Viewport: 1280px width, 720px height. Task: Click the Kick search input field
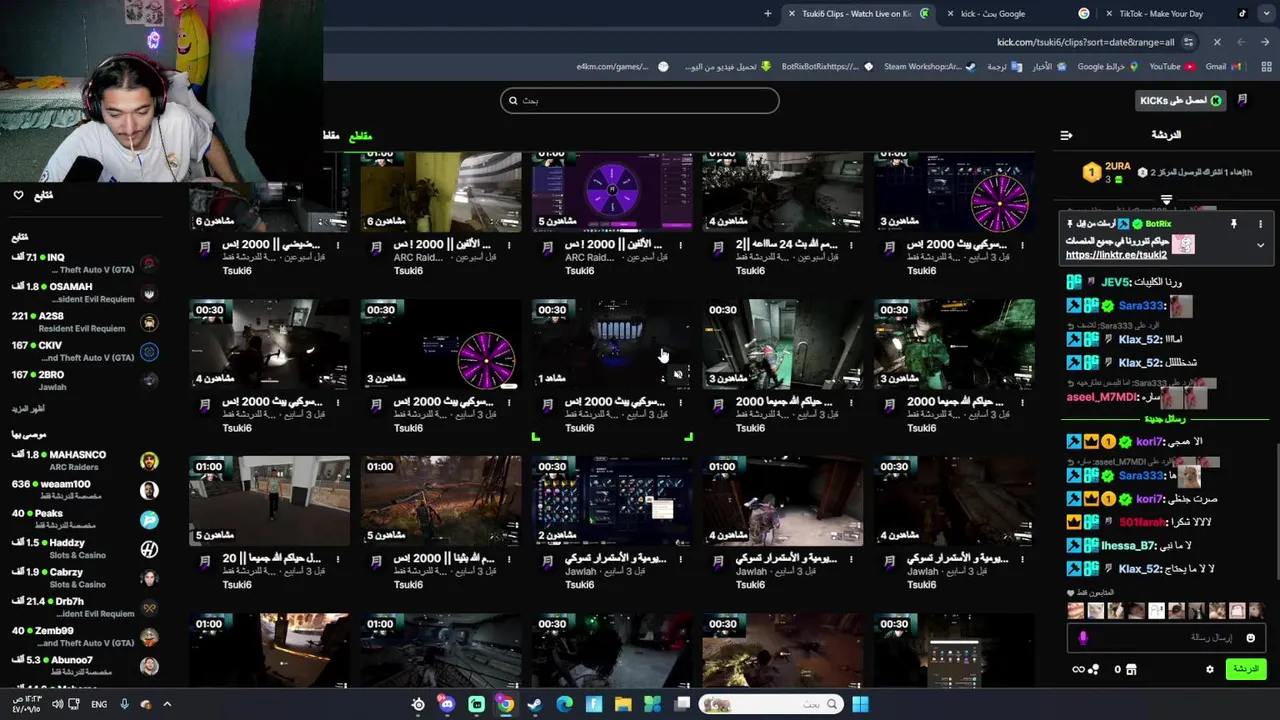pos(640,100)
